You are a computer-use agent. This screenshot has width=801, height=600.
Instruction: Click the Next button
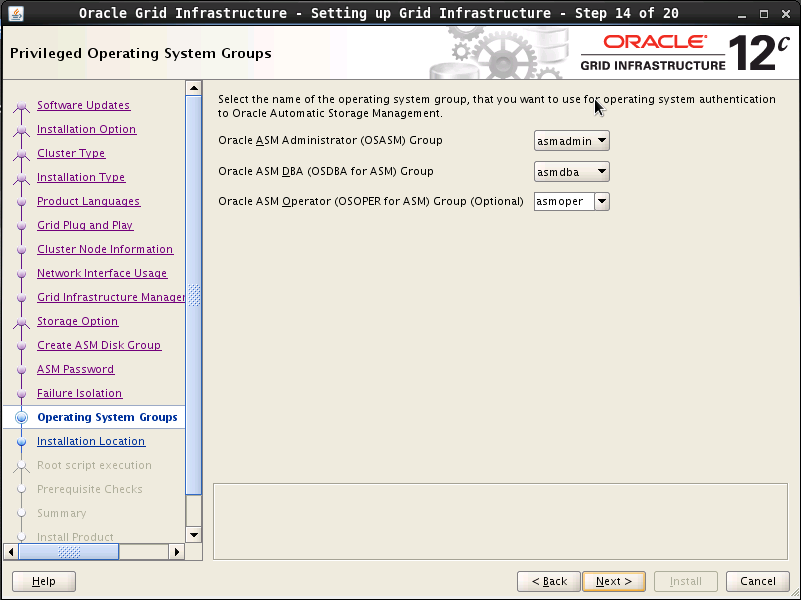click(613, 581)
